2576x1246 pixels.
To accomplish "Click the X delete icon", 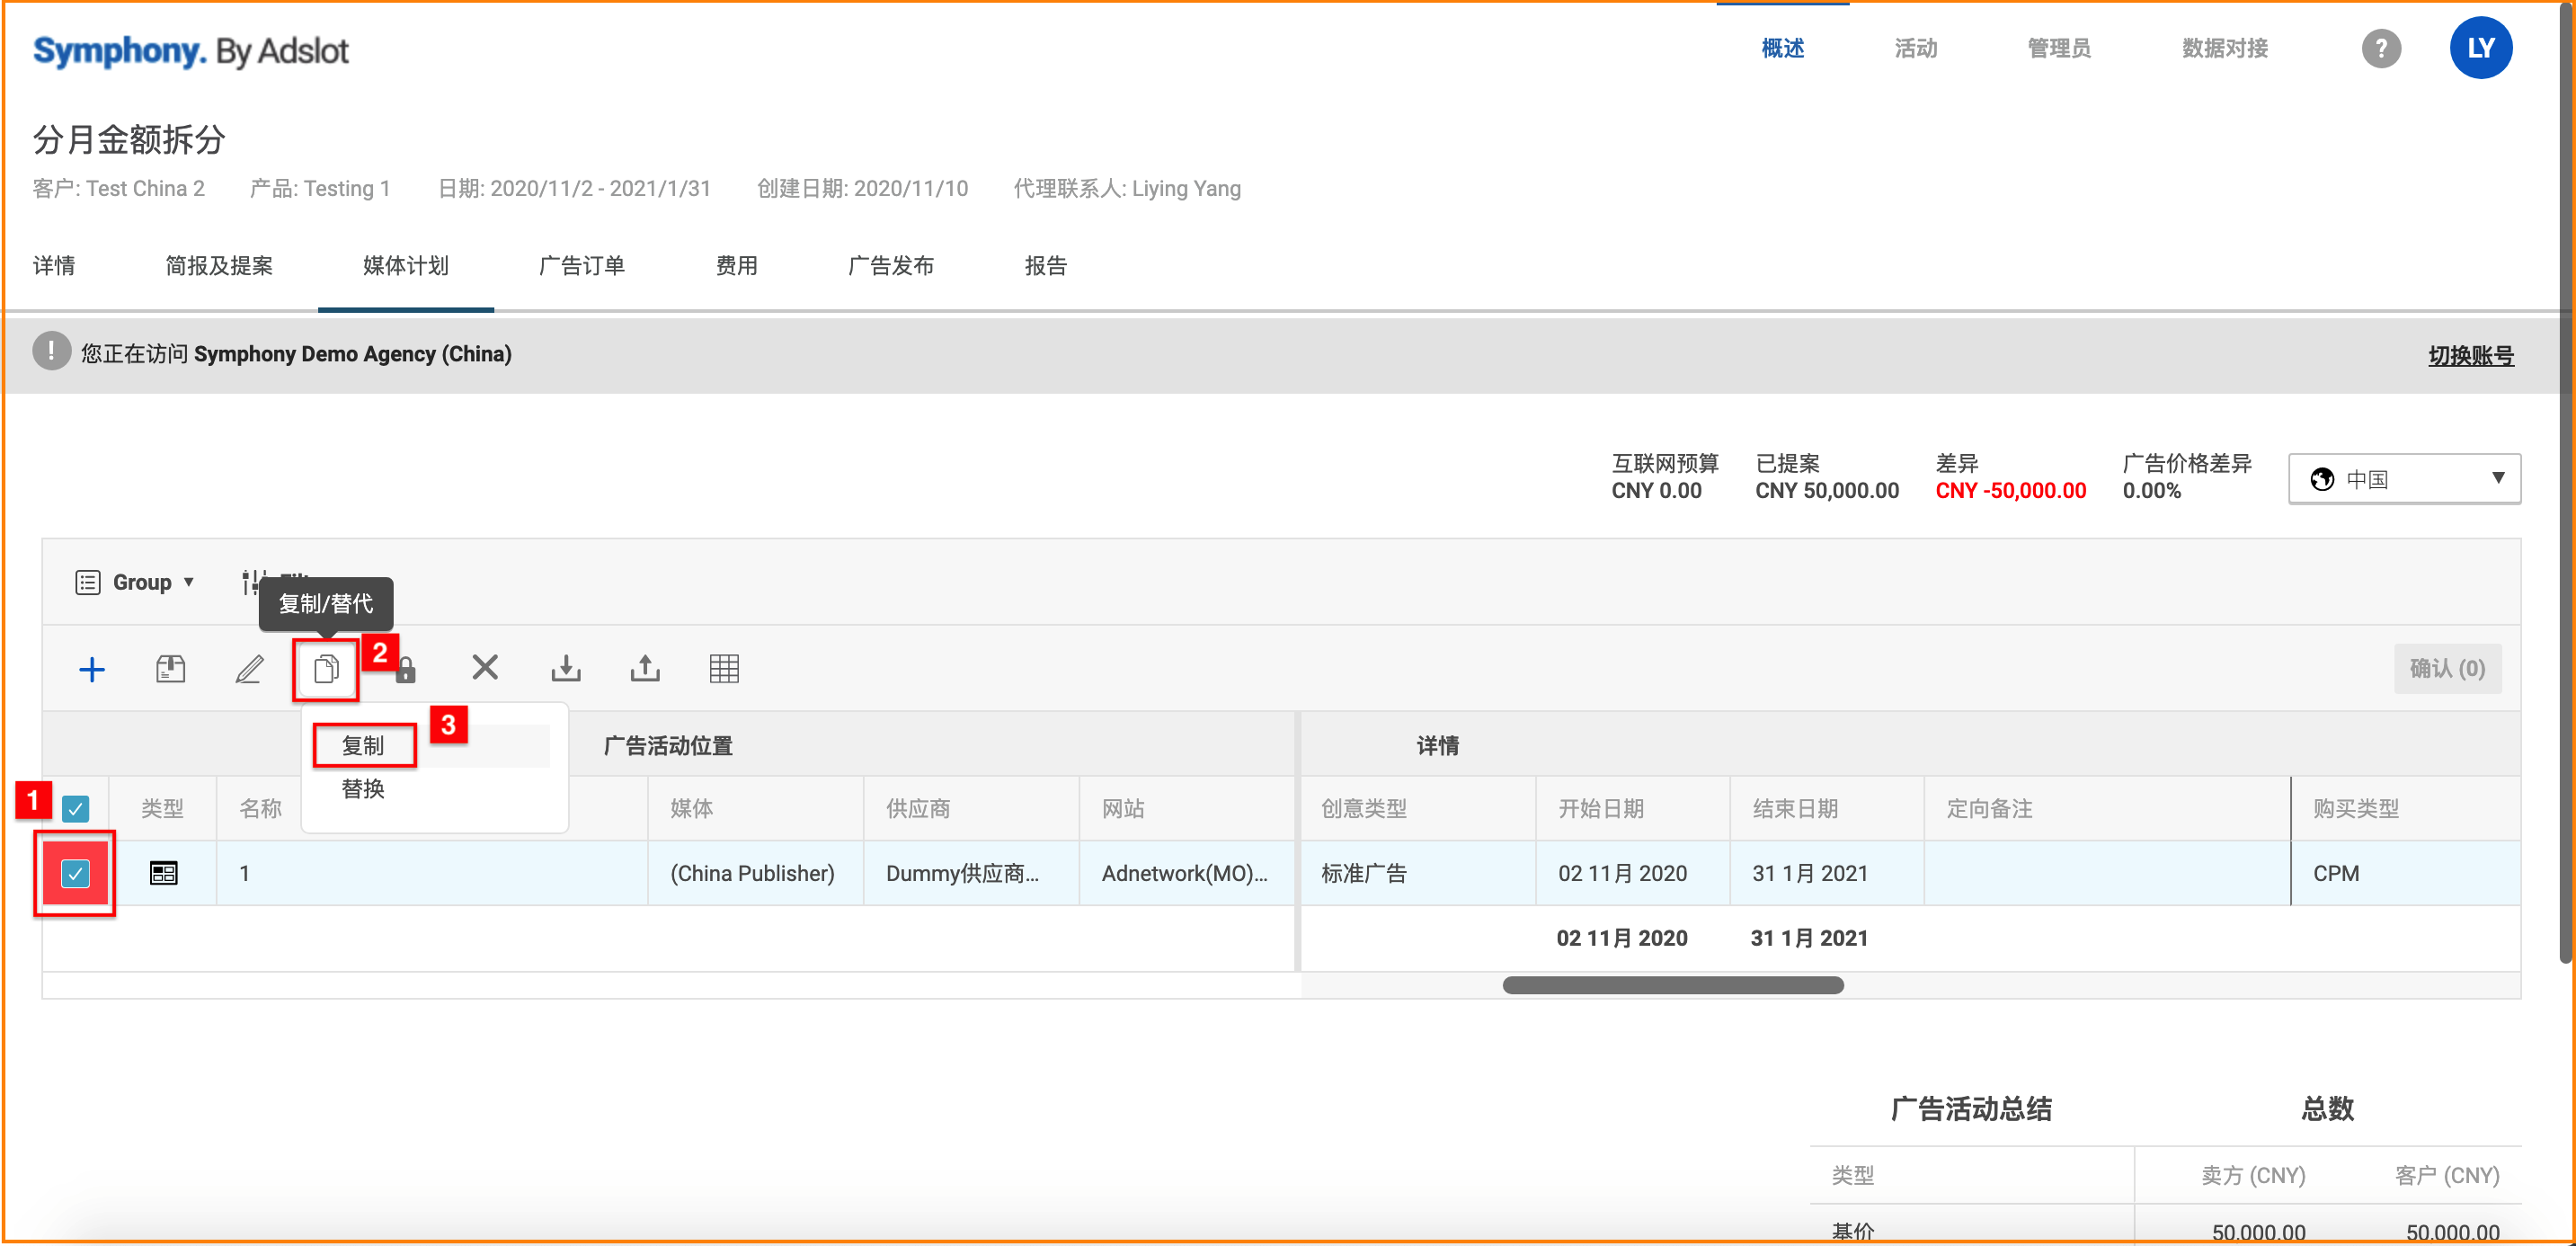I will [x=485, y=667].
